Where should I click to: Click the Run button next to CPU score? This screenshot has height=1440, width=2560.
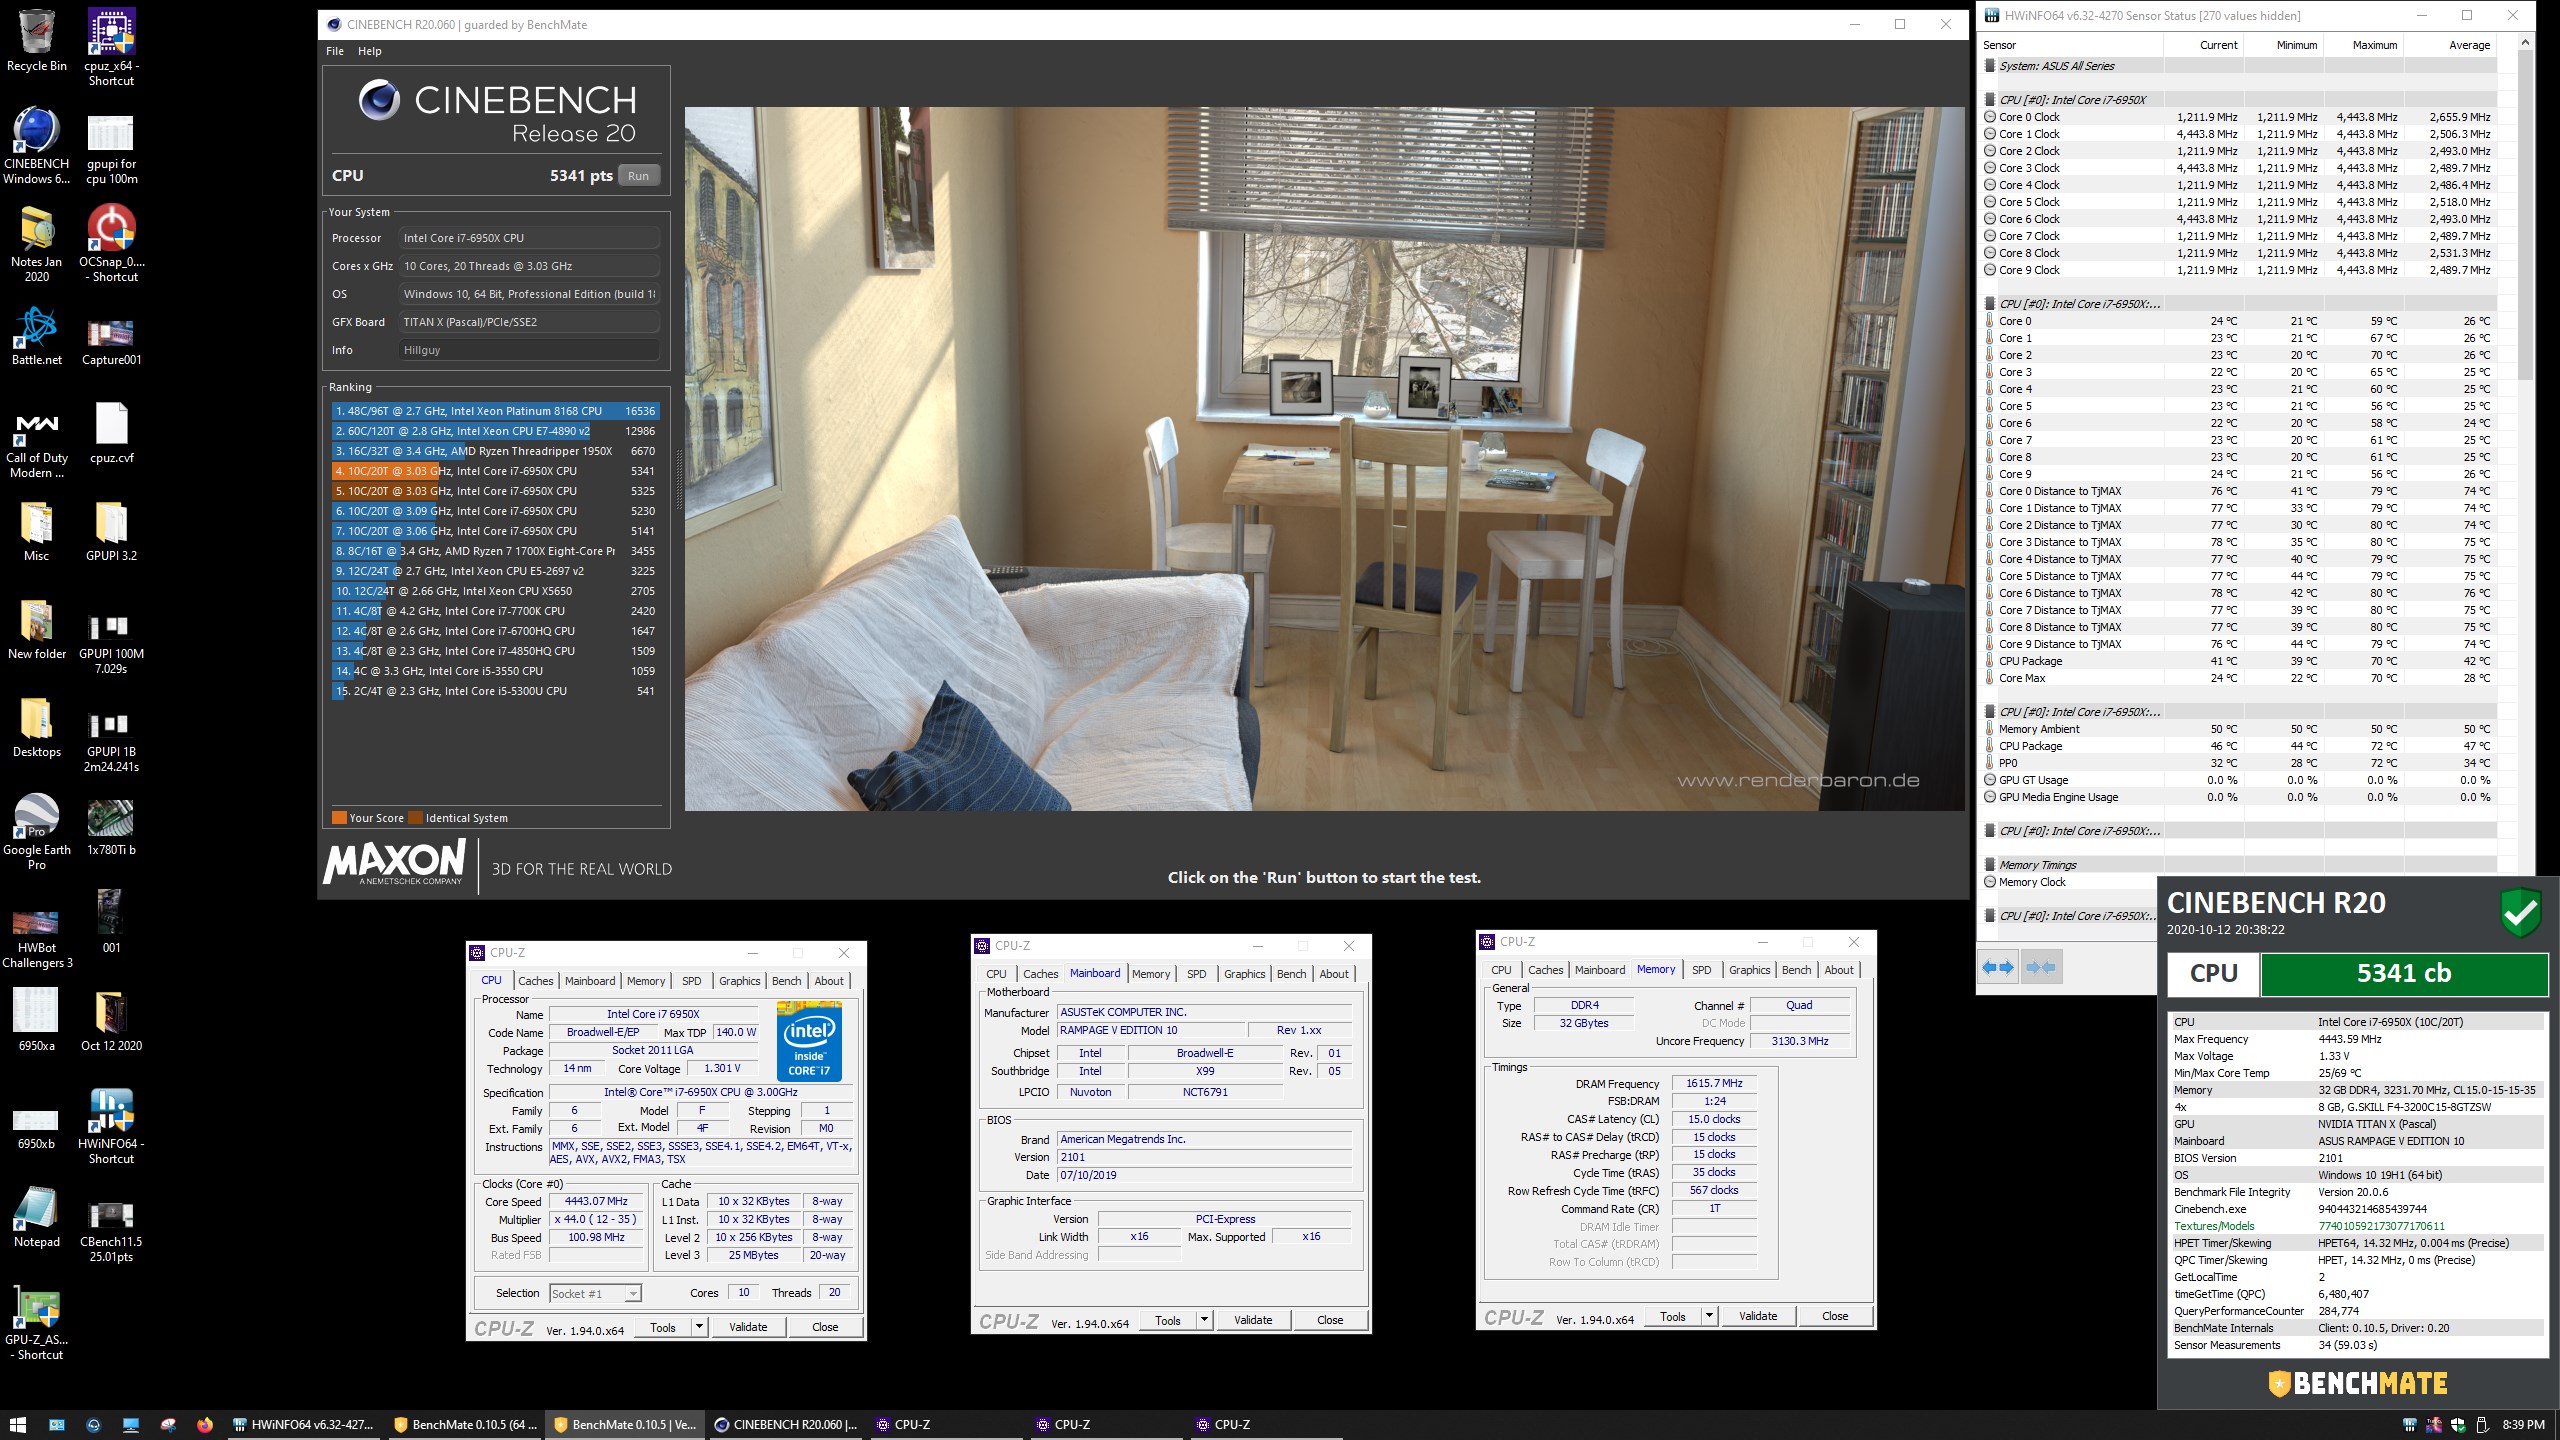pos(638,175)
